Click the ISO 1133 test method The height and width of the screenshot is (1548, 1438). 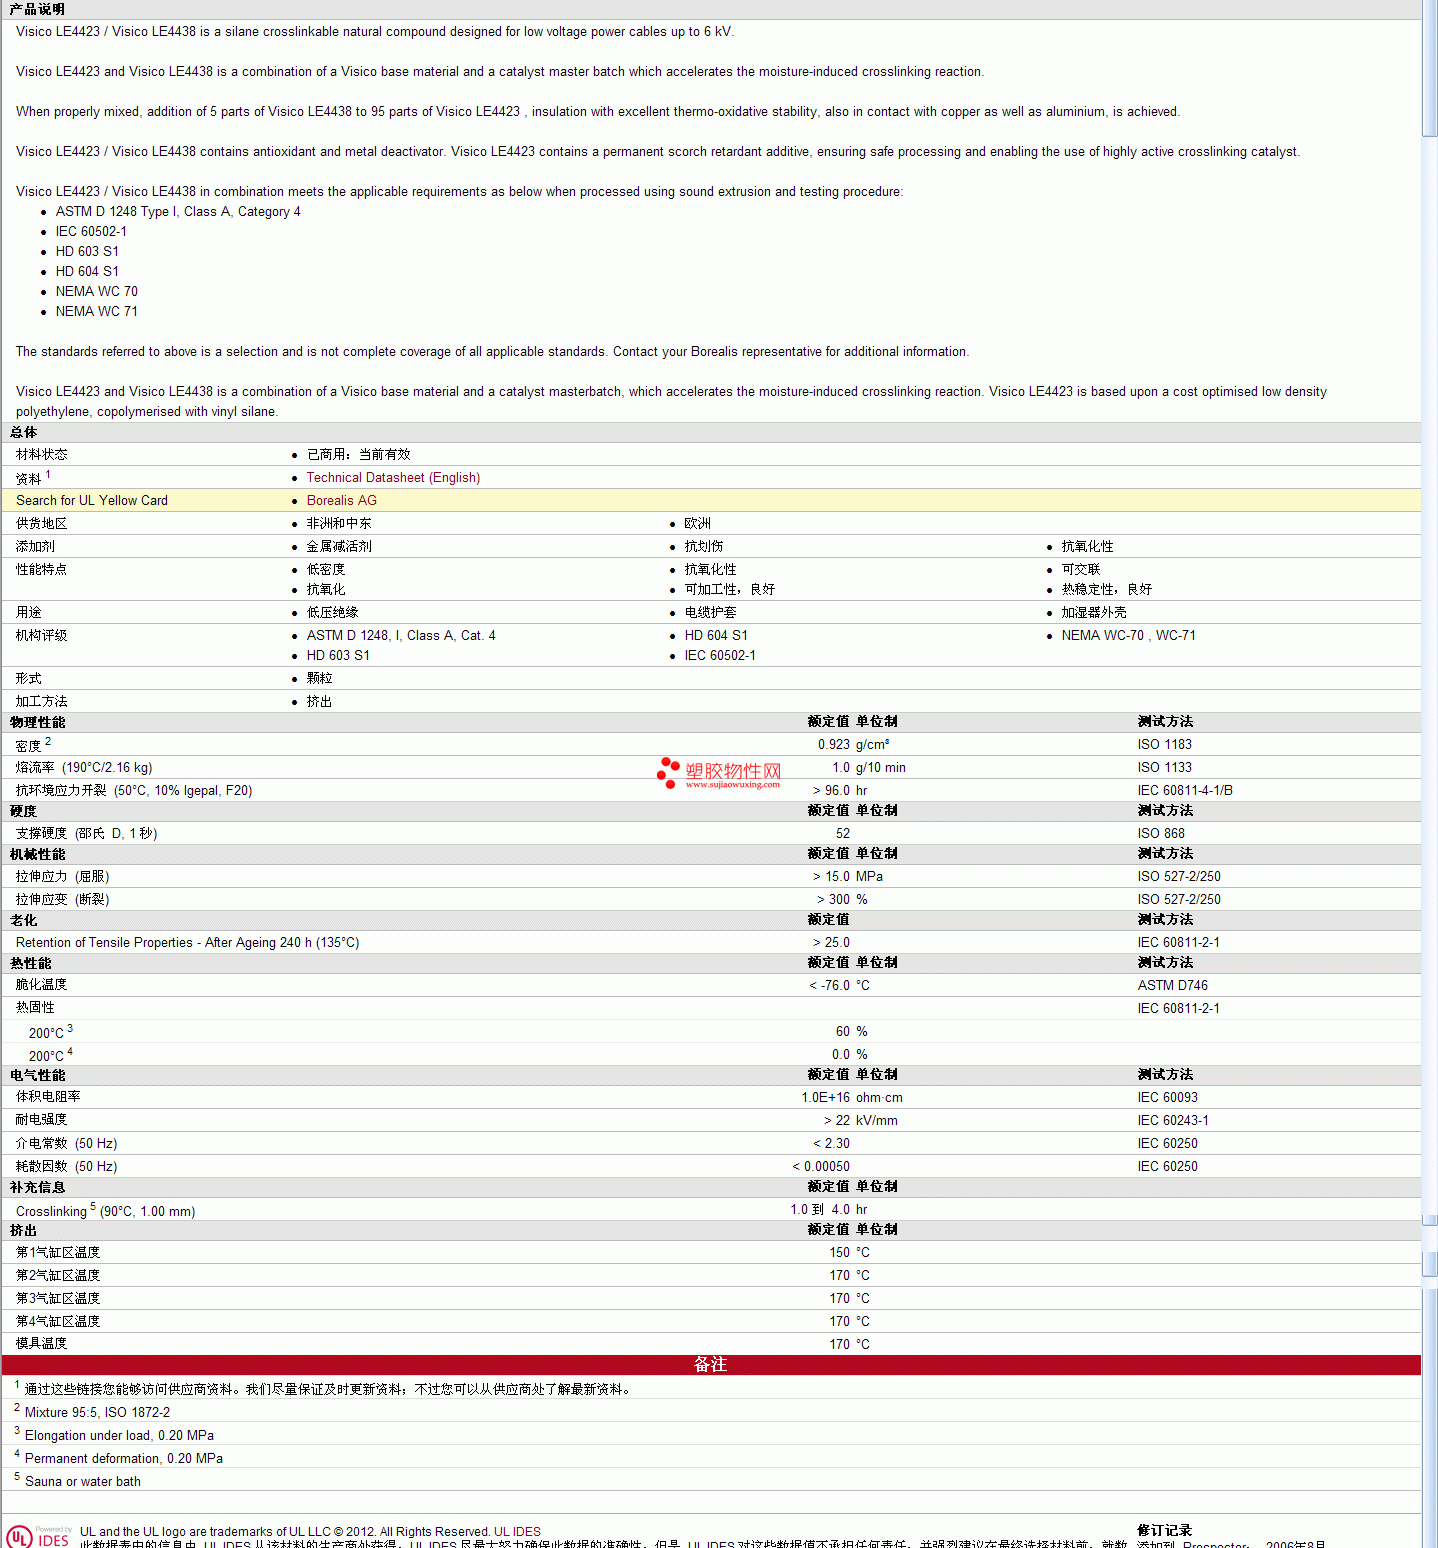[1165, 768]
